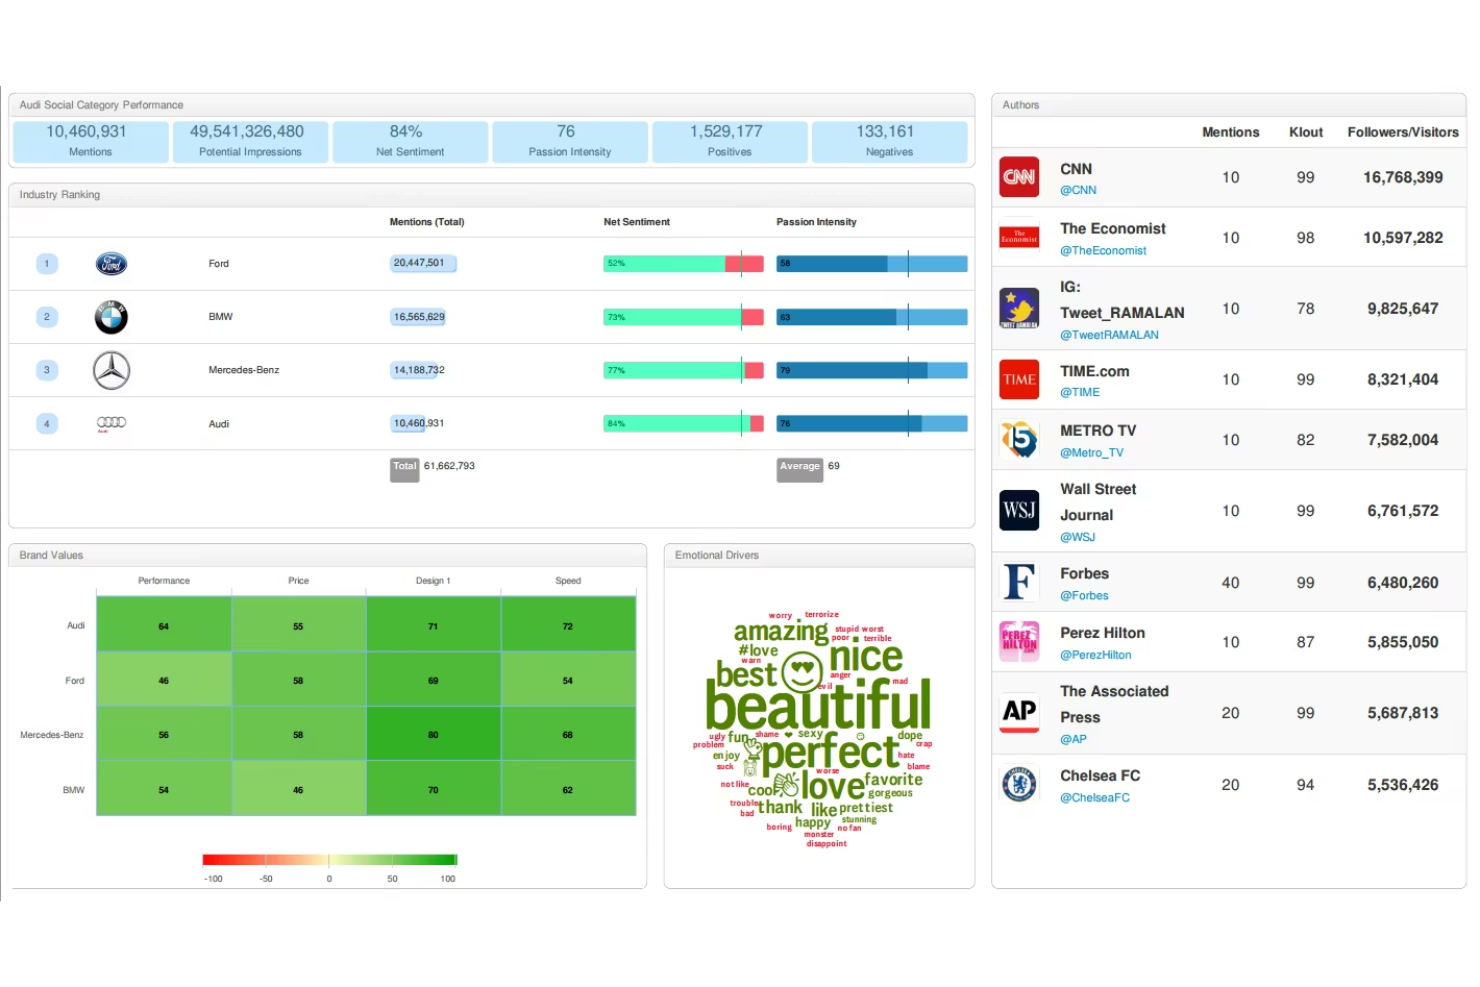Open the Forbes F avatar

[x=1019, y=581]
